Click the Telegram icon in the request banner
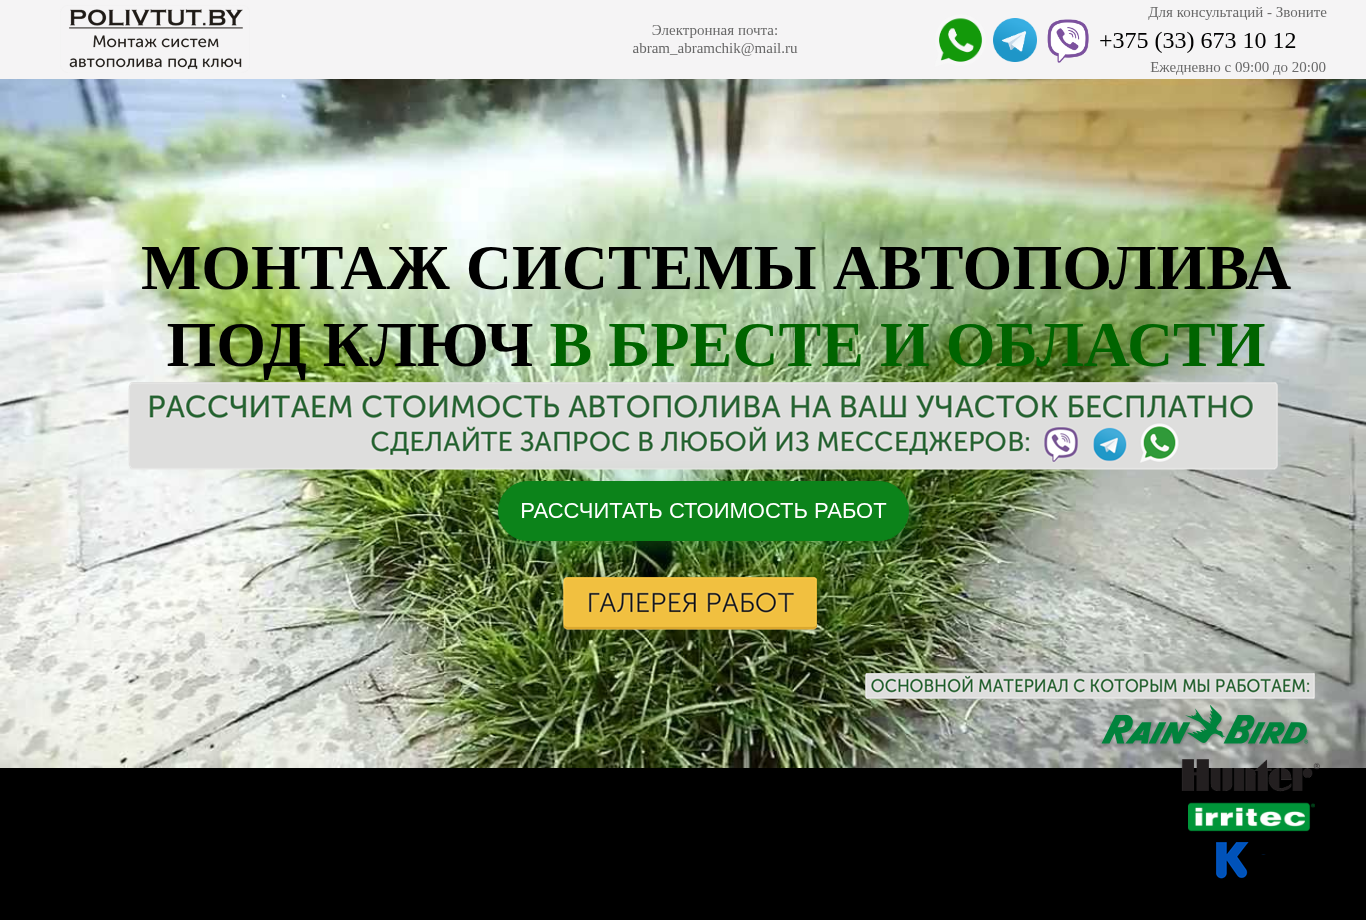This screenshot has height=920, width=1366. [1110, 444]
